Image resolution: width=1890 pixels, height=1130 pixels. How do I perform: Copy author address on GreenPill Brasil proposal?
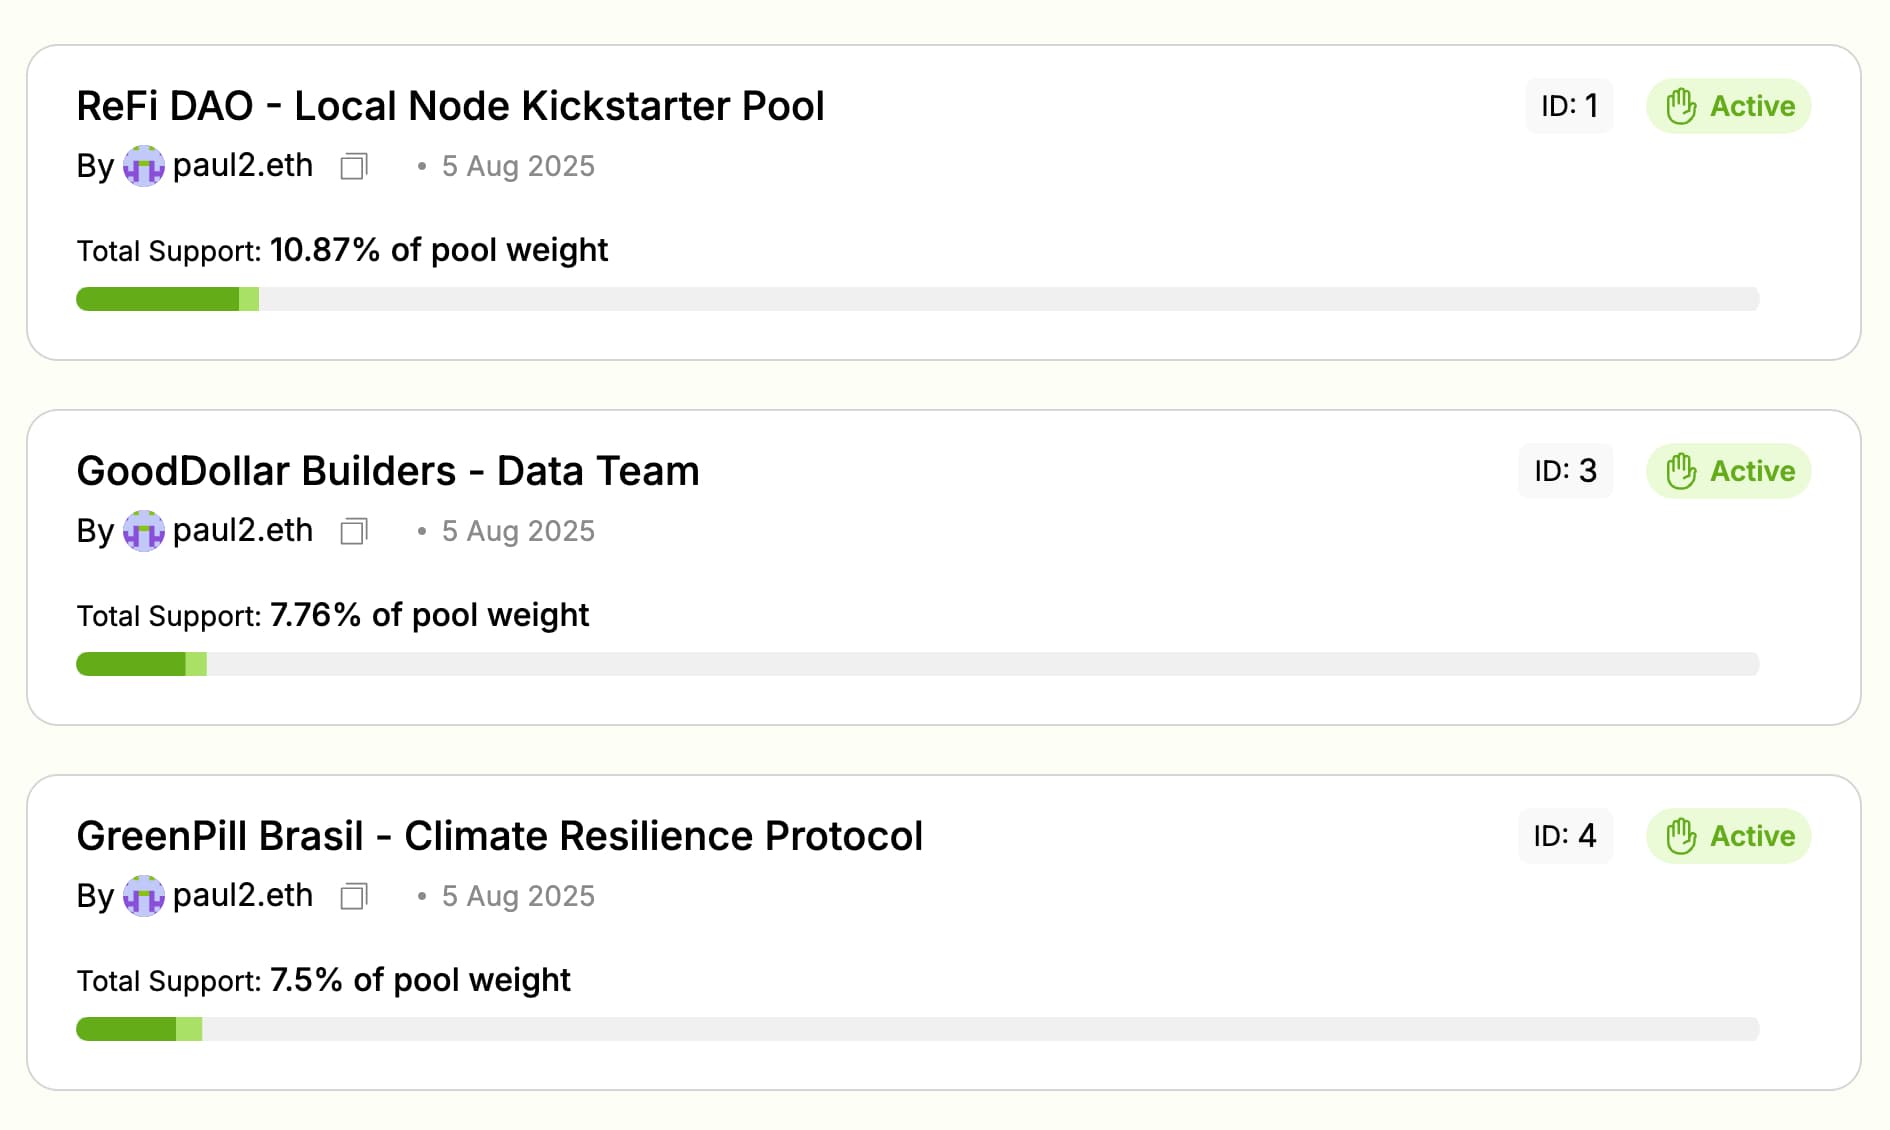click(x=354, y=896)
